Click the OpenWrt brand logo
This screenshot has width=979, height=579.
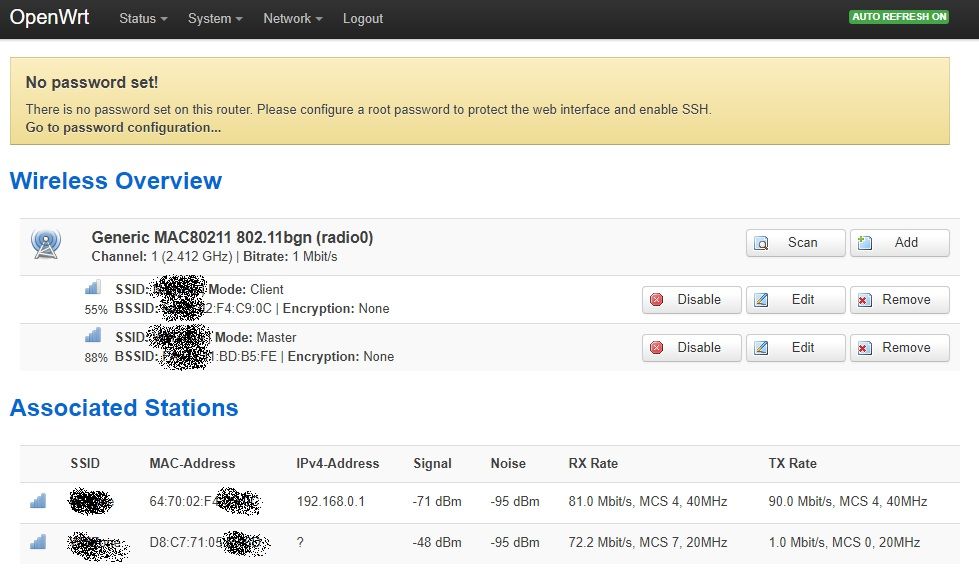pos(49,18)
